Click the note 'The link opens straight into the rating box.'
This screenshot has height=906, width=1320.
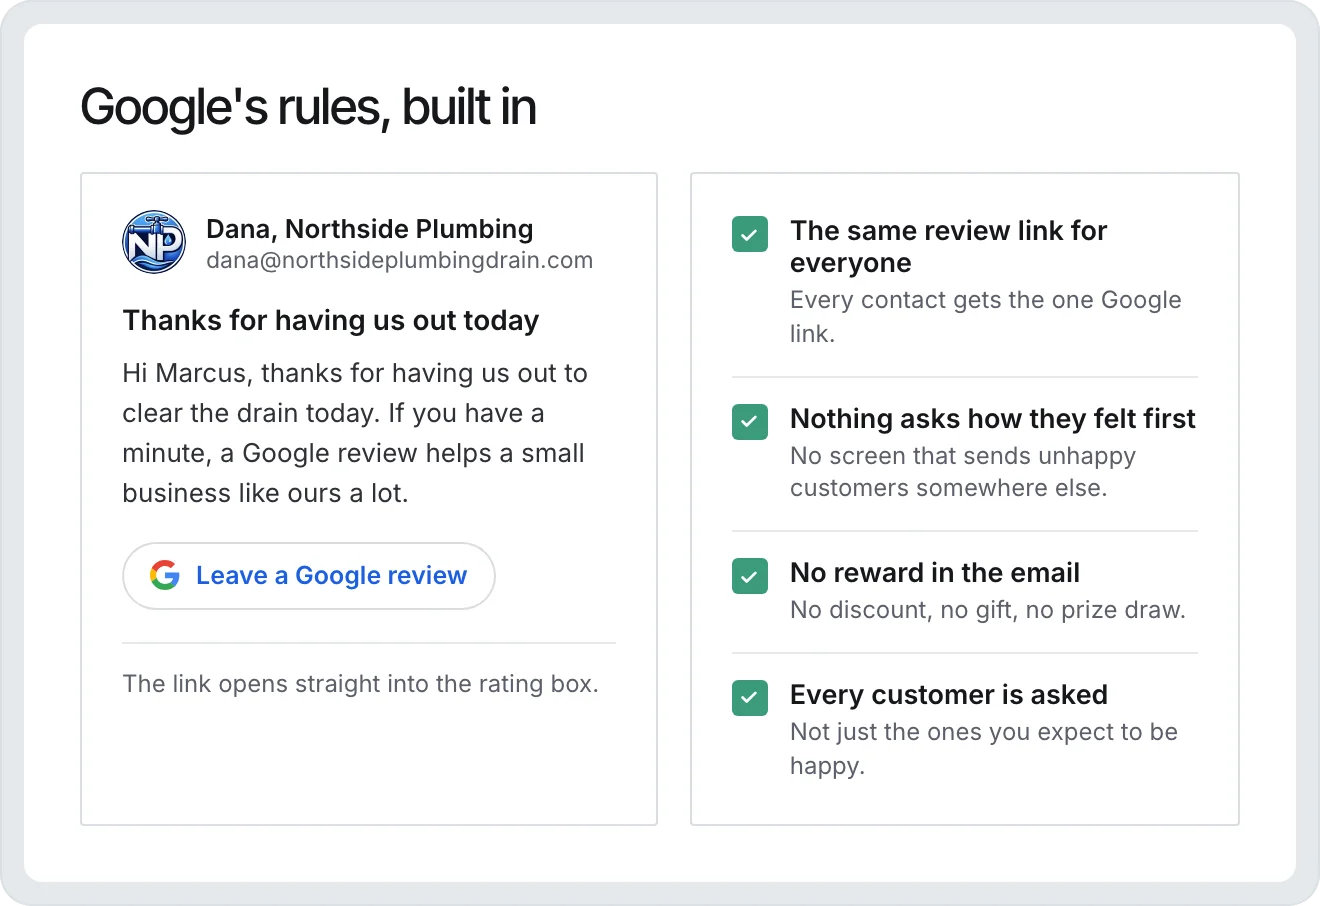tap(360, 684)
